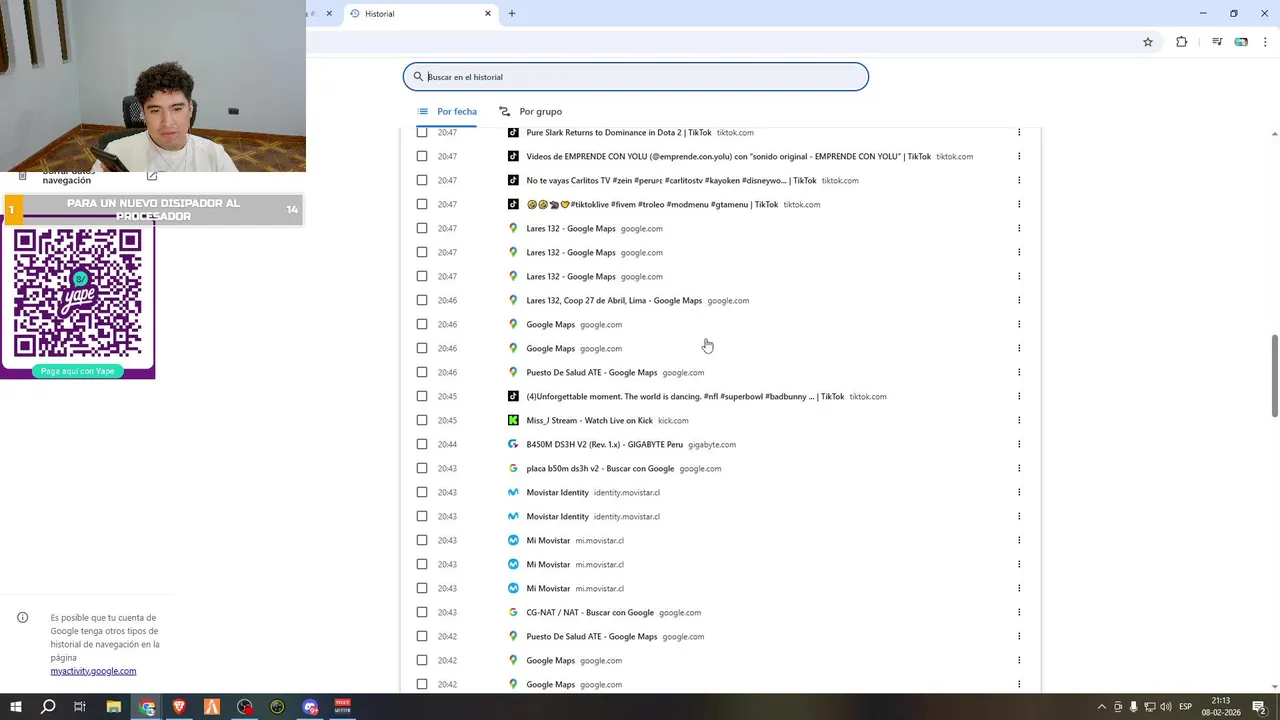Bookmark this page with the star icon
Image resolution: width=1280 pixels, height=720 pixels.
[x=1148, y=42]
